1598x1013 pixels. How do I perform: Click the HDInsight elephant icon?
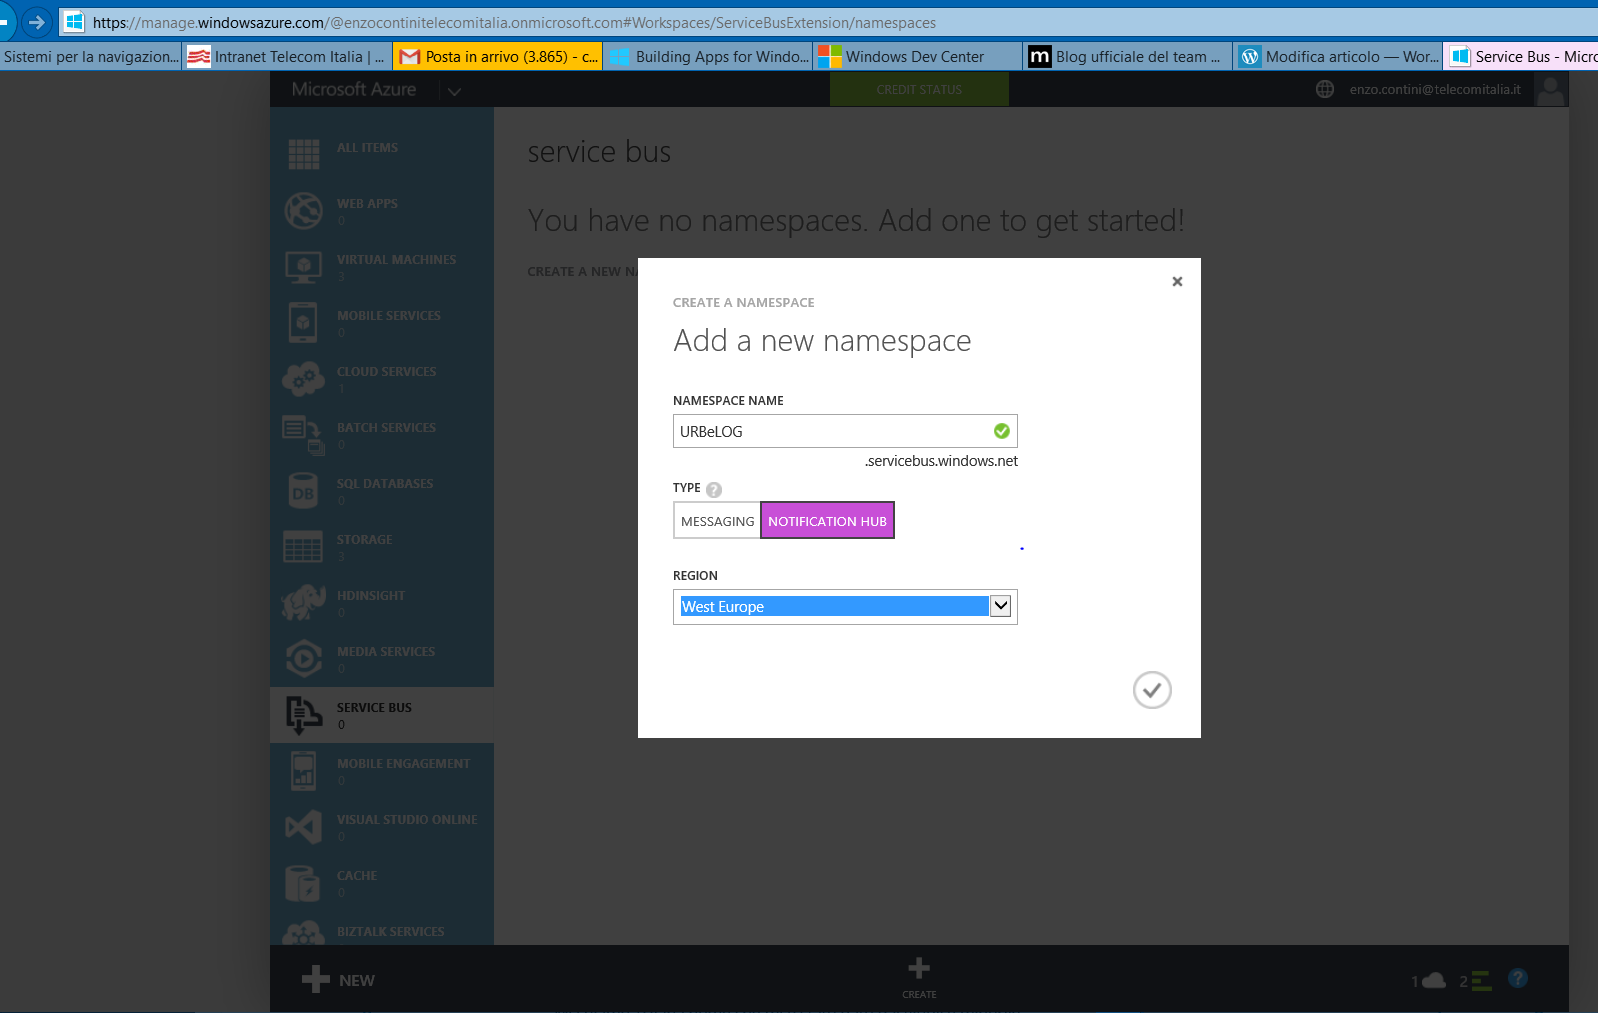303,602
